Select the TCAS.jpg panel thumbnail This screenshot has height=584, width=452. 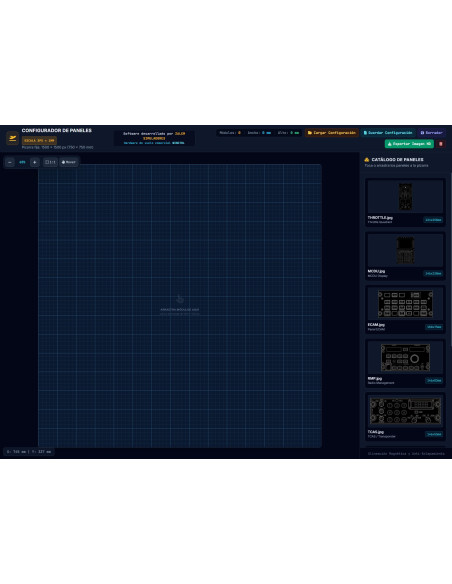pos(405,411)
